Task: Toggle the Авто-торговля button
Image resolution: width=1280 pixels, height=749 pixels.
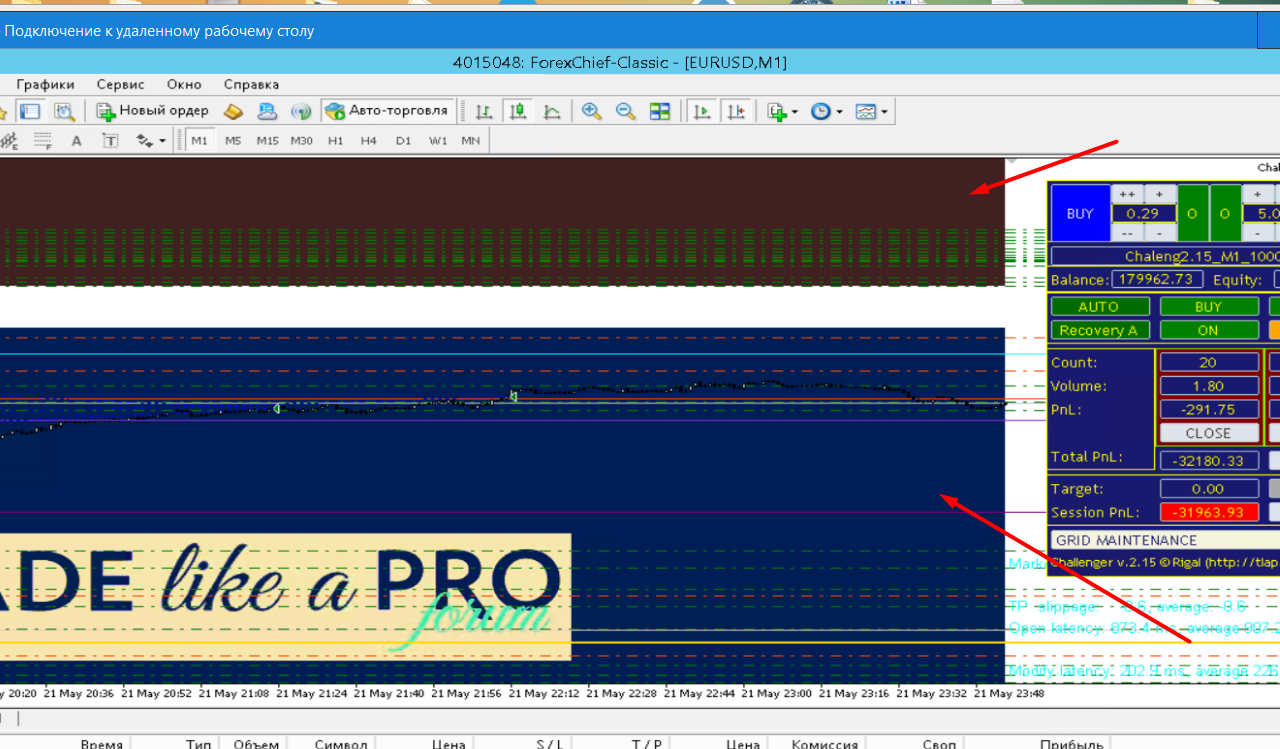Action: pyautogui.click(x=387, y=111)
